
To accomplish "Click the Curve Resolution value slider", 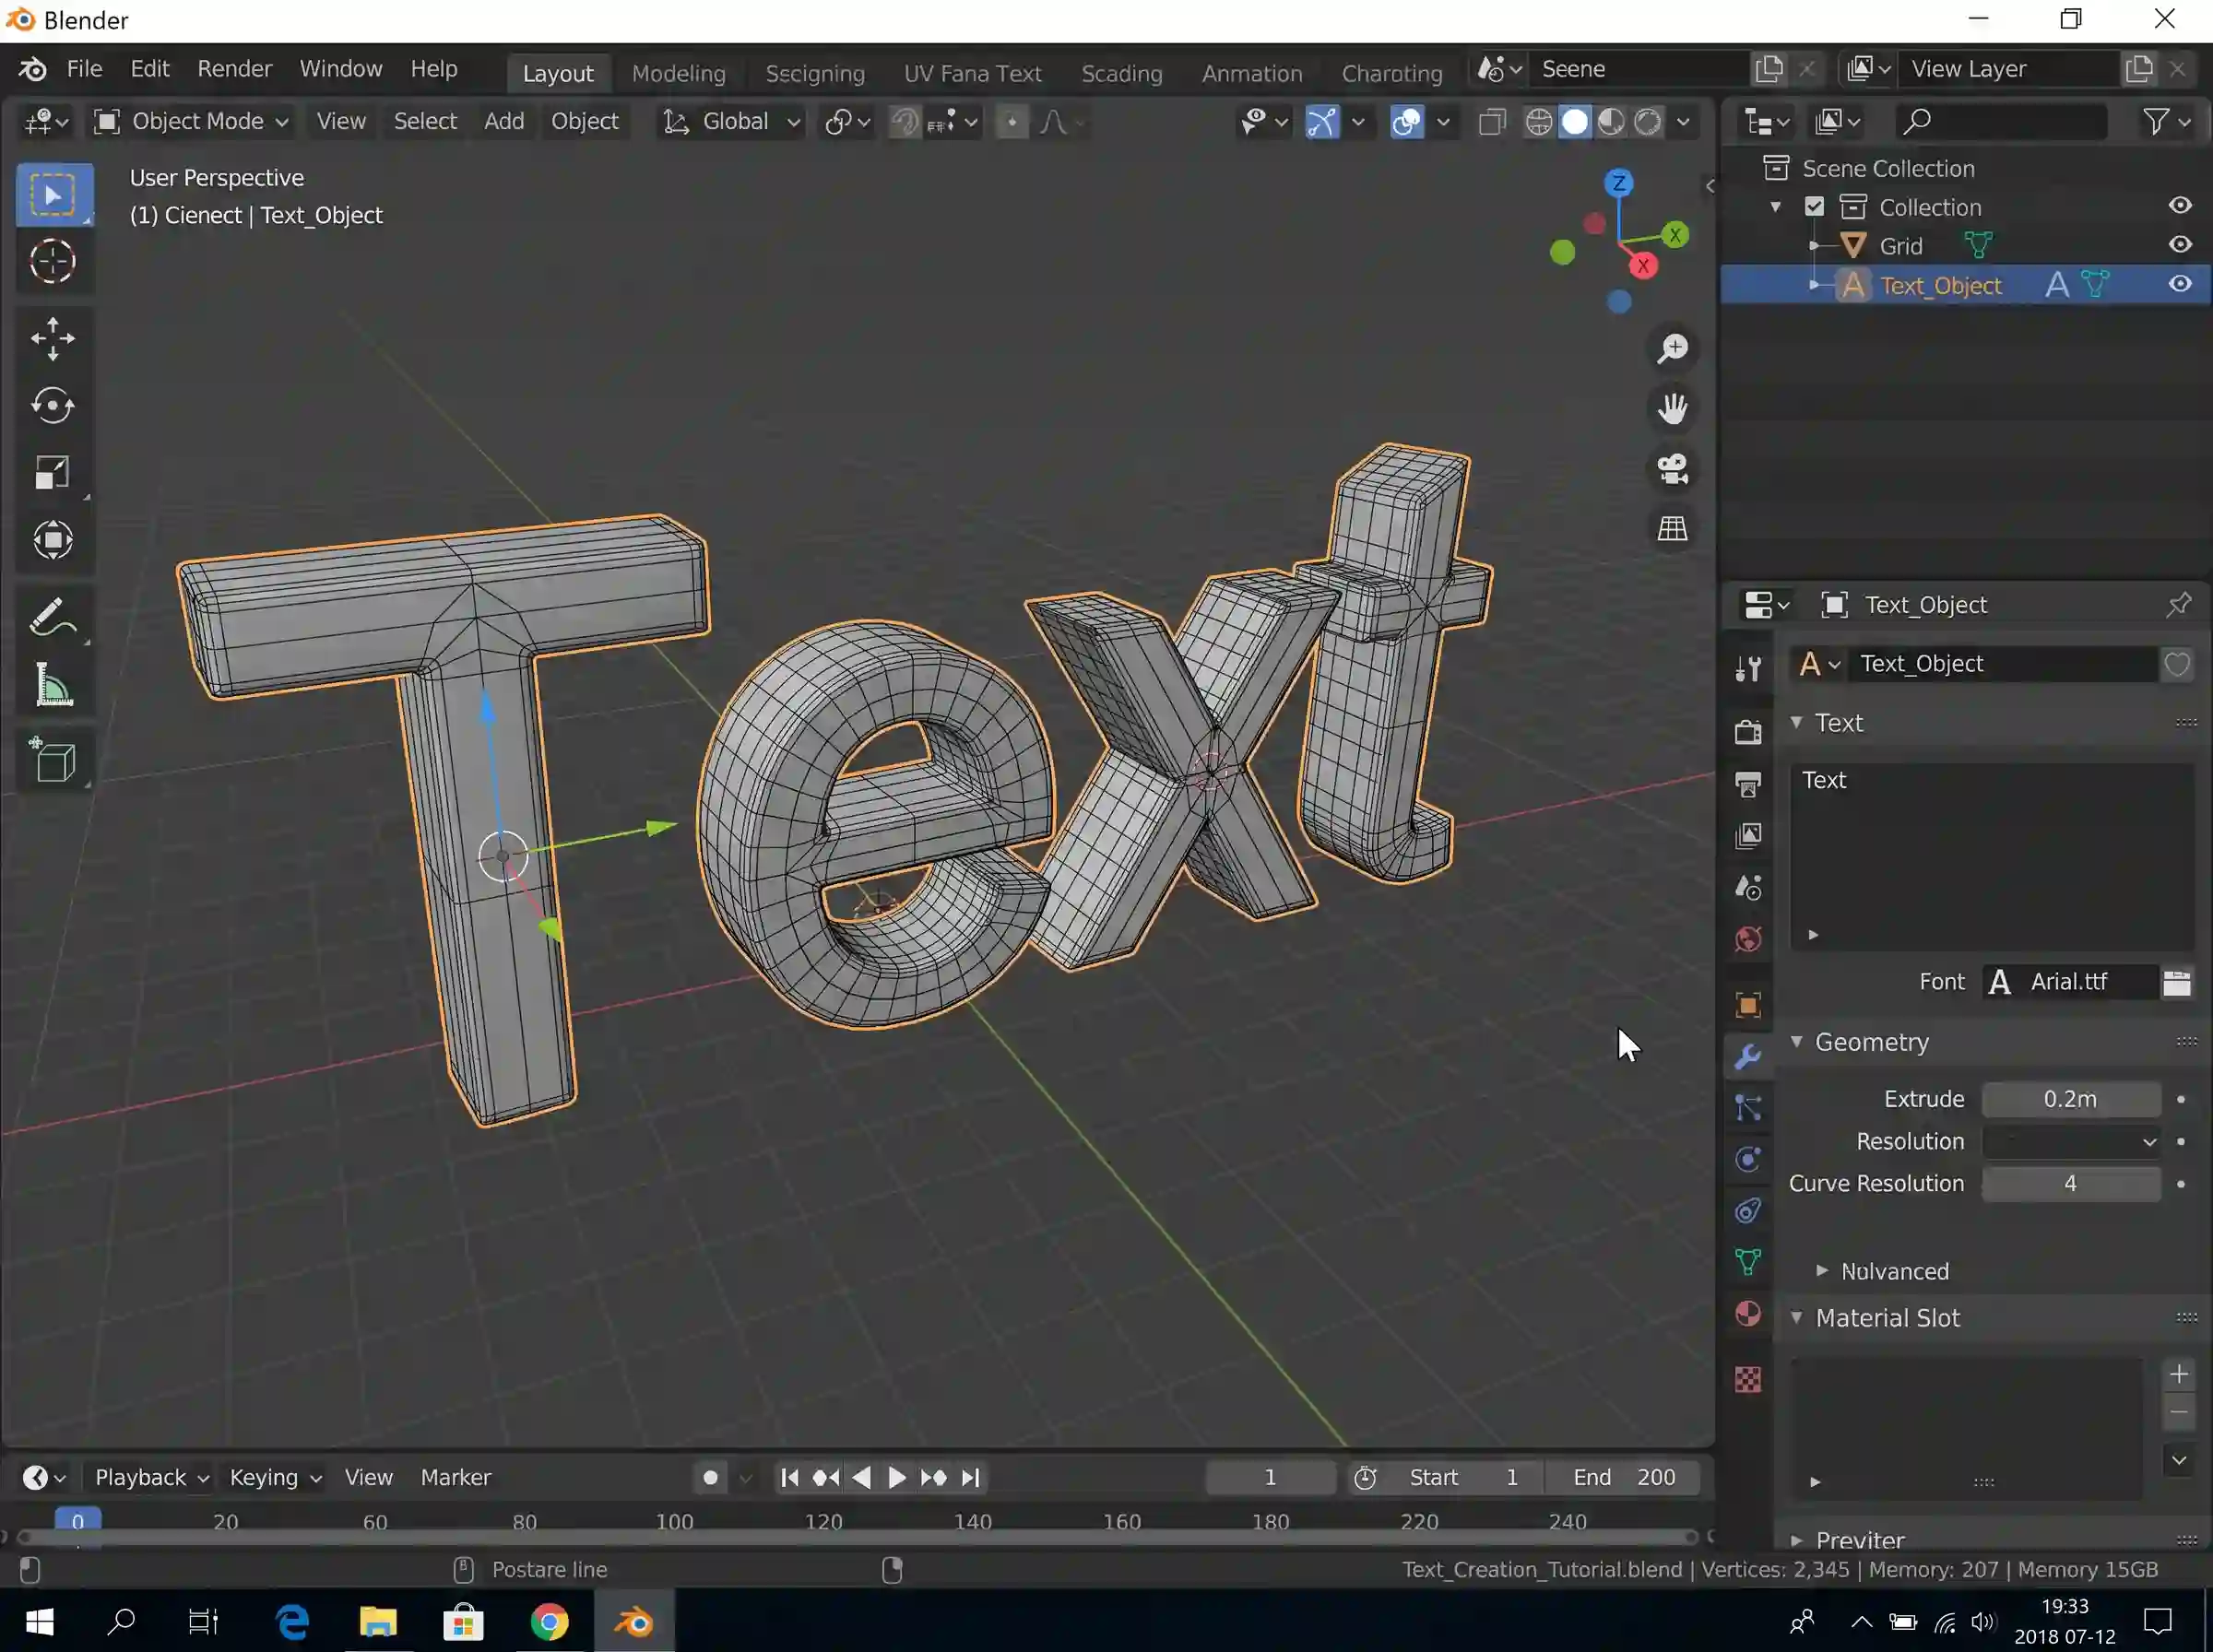I will (x=2071, y=1184).
